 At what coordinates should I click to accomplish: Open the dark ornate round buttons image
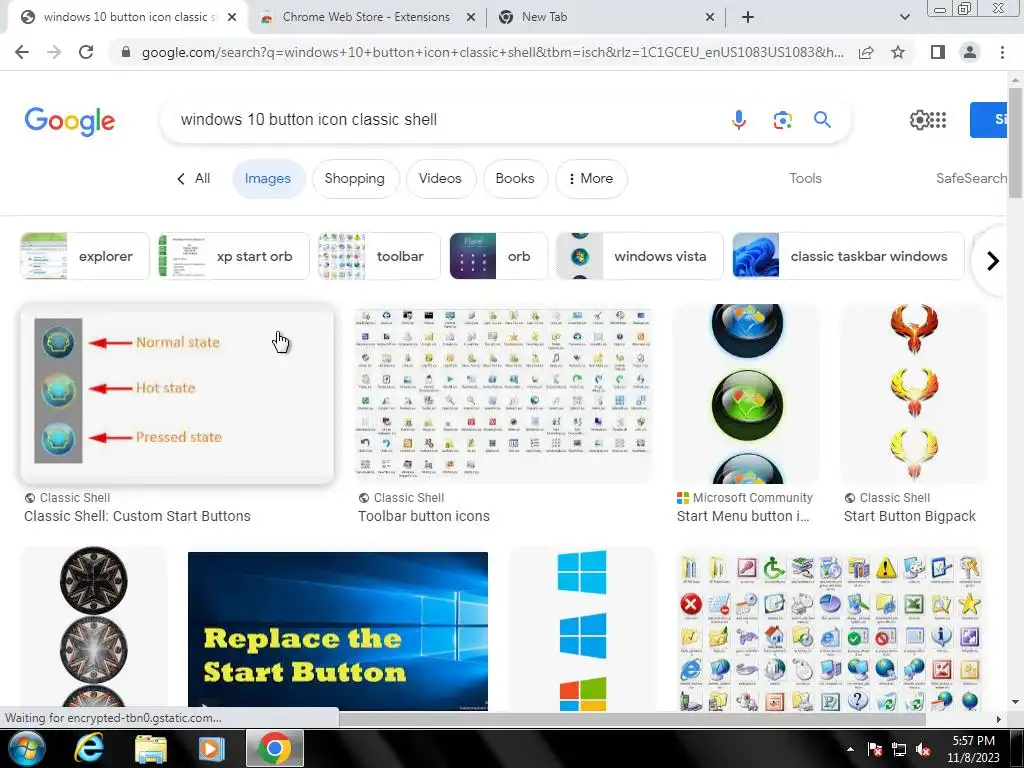93,629
